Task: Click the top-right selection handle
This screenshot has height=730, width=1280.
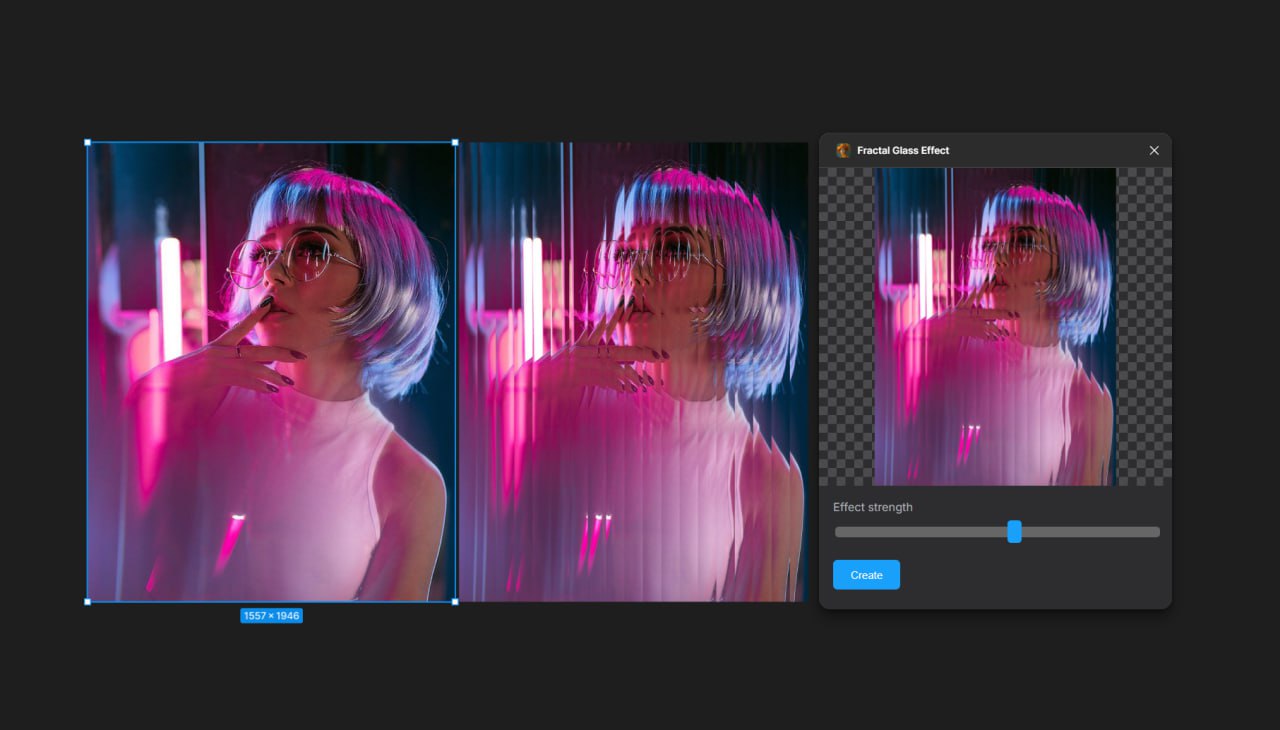Action: coord(456,142)
